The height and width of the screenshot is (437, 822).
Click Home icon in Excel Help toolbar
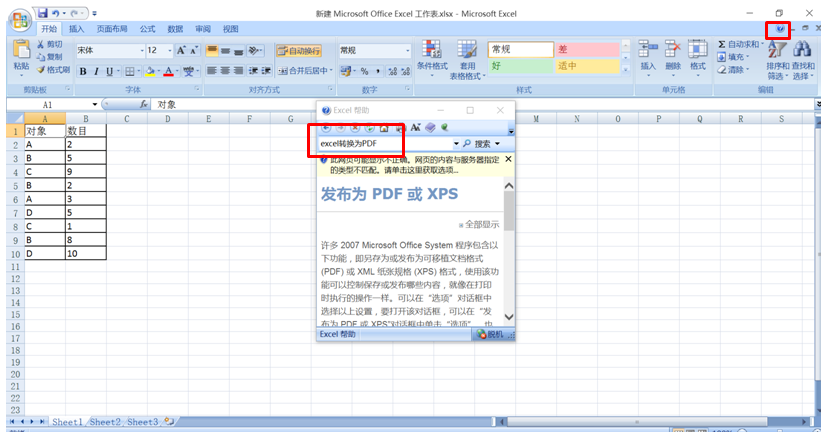pyautogui.click(x=384, y=128)
